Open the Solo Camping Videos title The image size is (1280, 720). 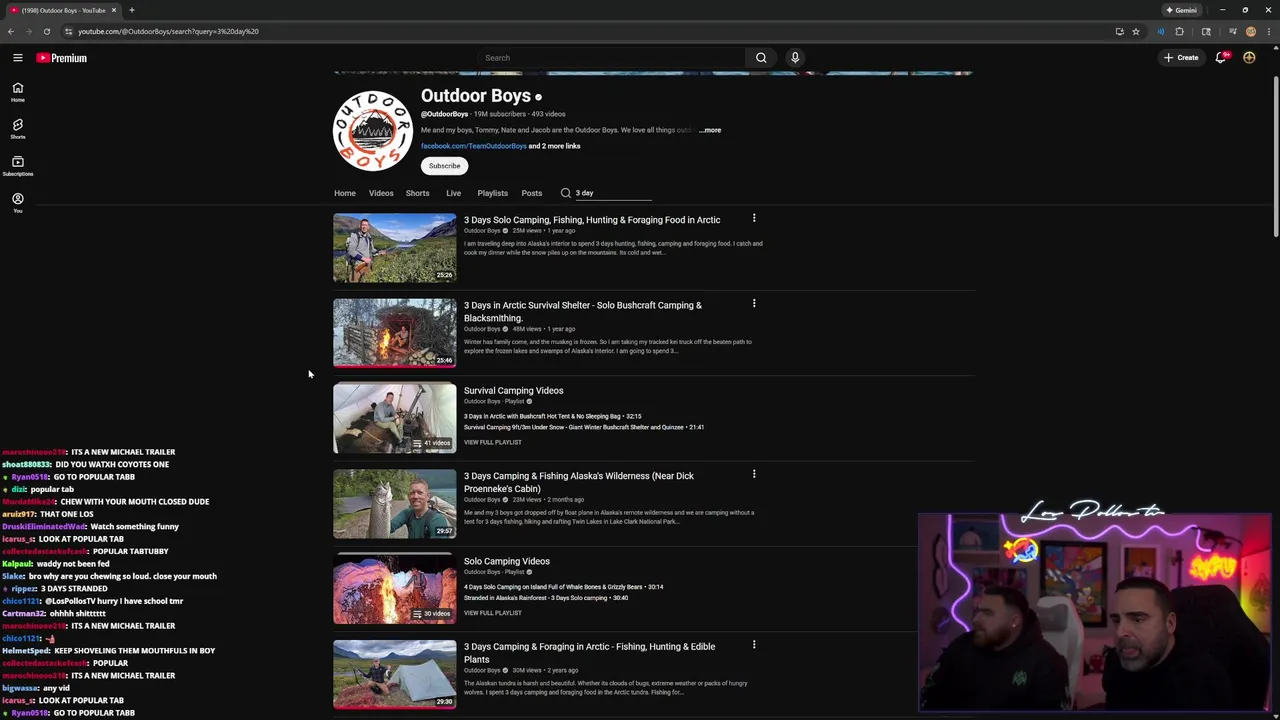click(x=506, y=562)
